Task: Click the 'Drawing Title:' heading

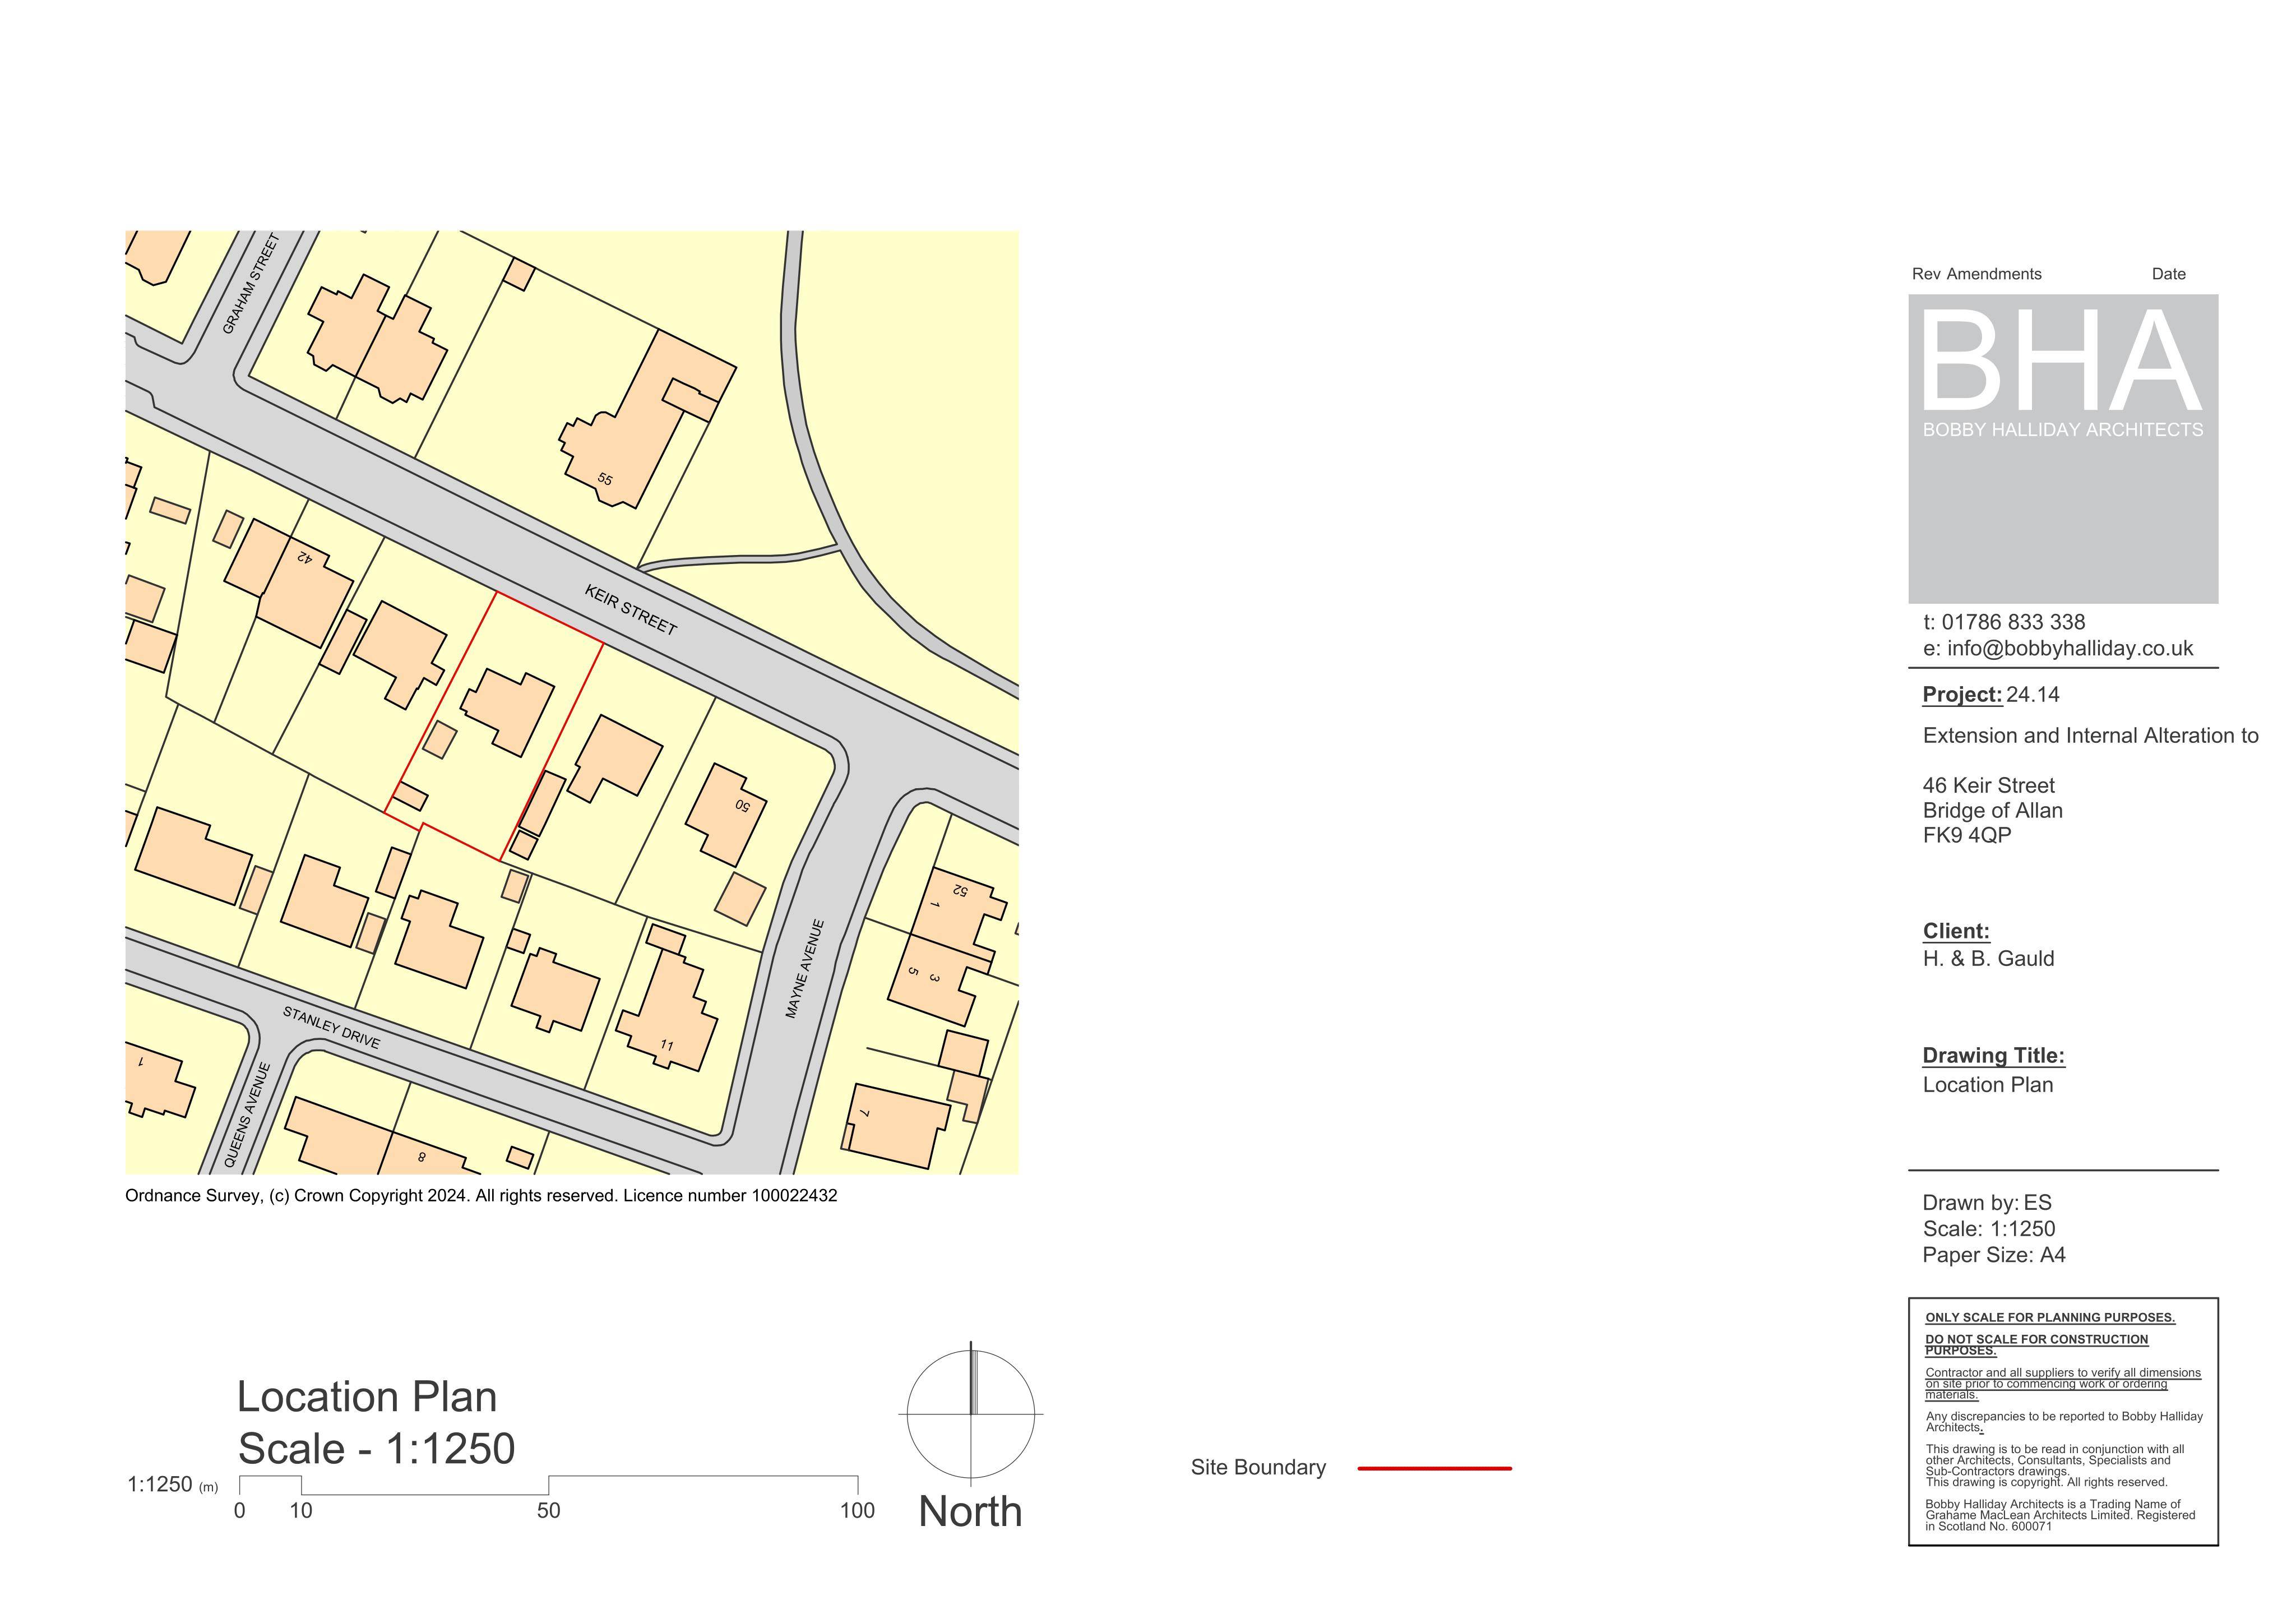Action: coord(1993,1055)
